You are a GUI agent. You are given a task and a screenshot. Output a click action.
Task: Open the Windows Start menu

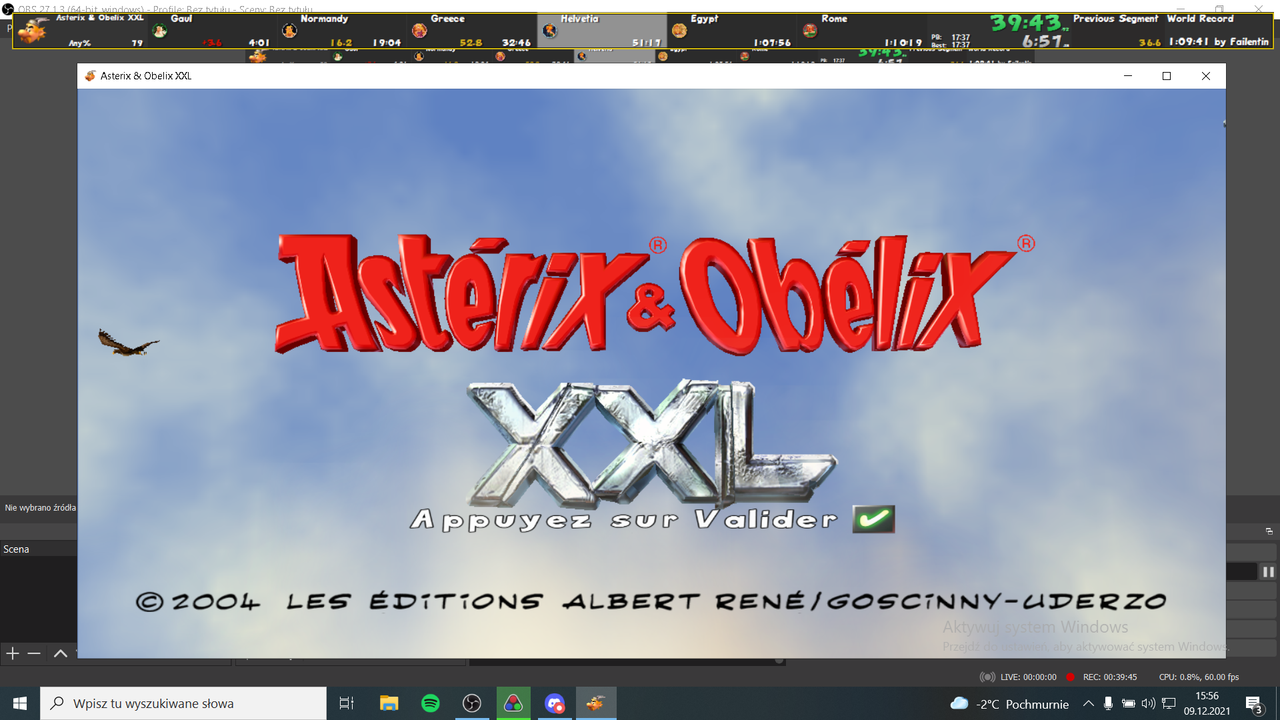(20, 703)
